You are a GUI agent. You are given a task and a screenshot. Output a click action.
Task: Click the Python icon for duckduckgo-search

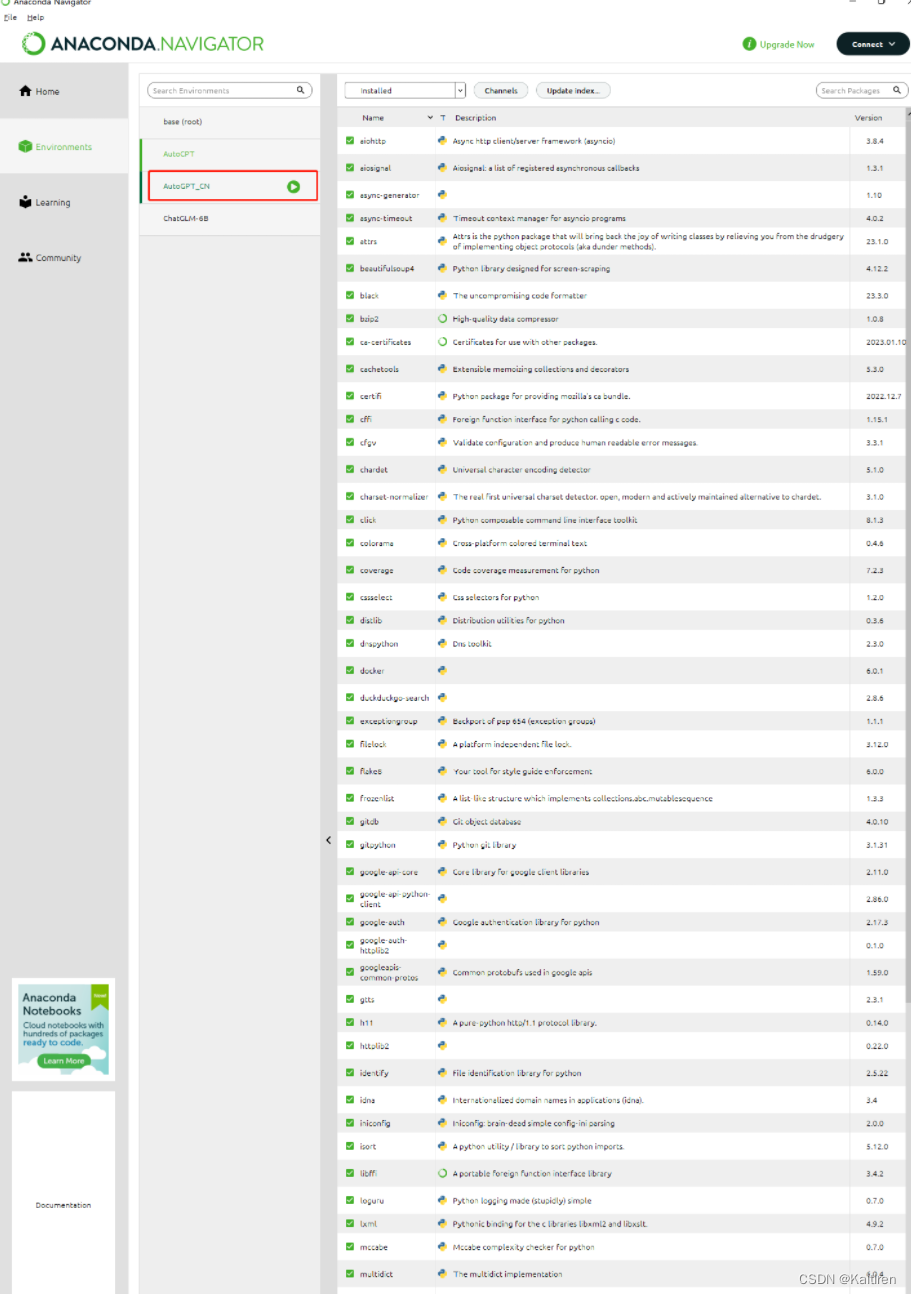pos(442,698)
